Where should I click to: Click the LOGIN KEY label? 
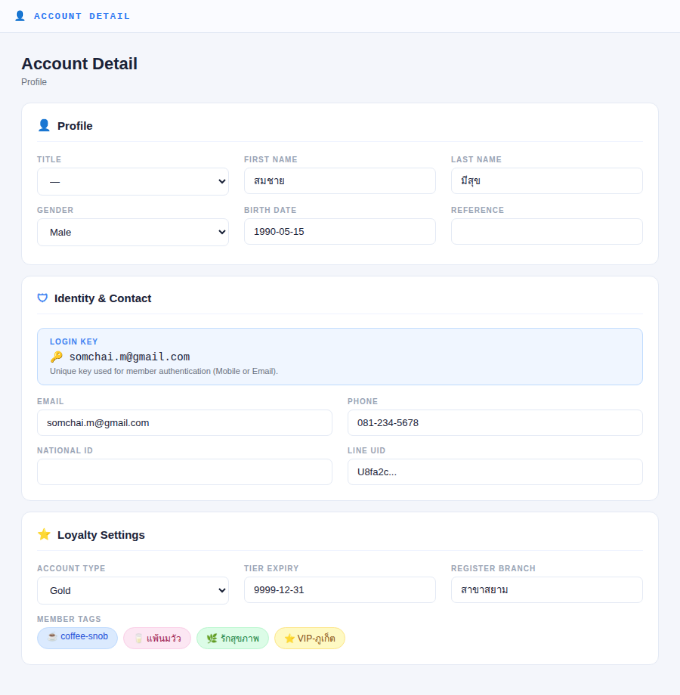click(74, 342)
